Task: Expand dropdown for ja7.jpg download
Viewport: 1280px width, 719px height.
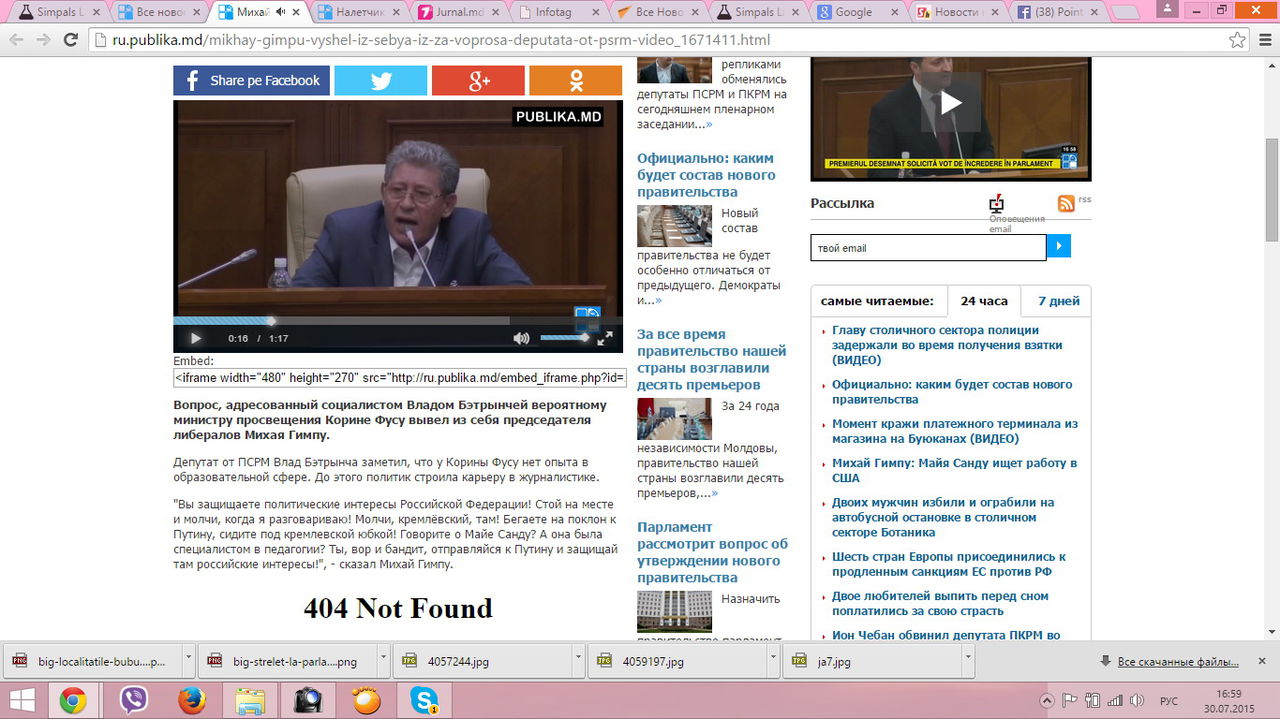Action: pyautogui.click(x=968, y=661)
